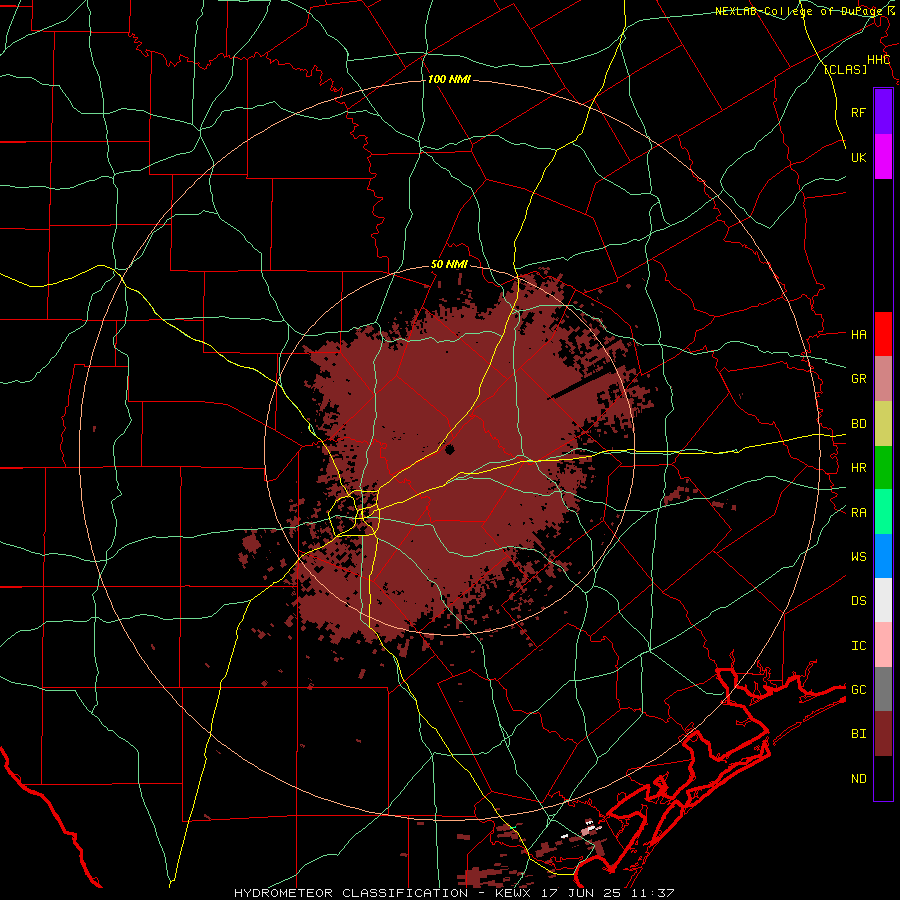This screenshot has height=900, width=900.
Task: Click the "RF" legend label
Action: point(858,112)
